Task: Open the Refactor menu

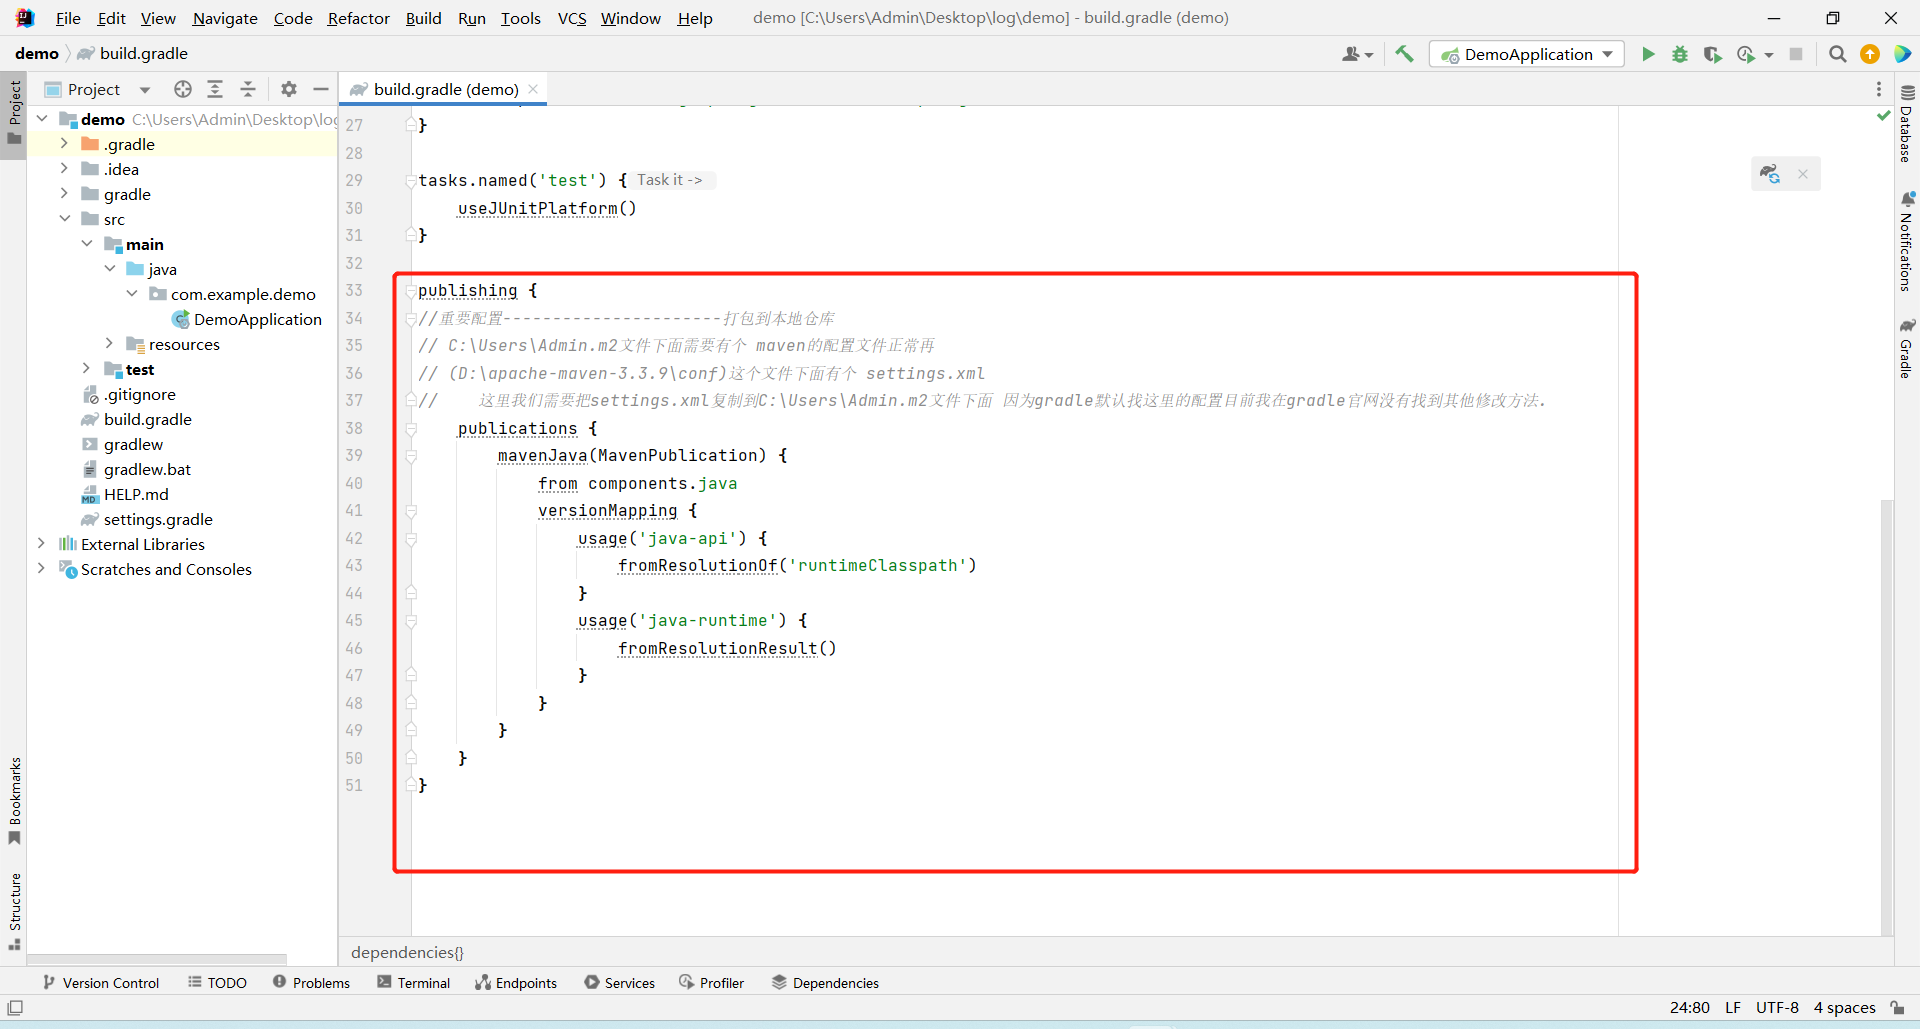Action: 358,18
